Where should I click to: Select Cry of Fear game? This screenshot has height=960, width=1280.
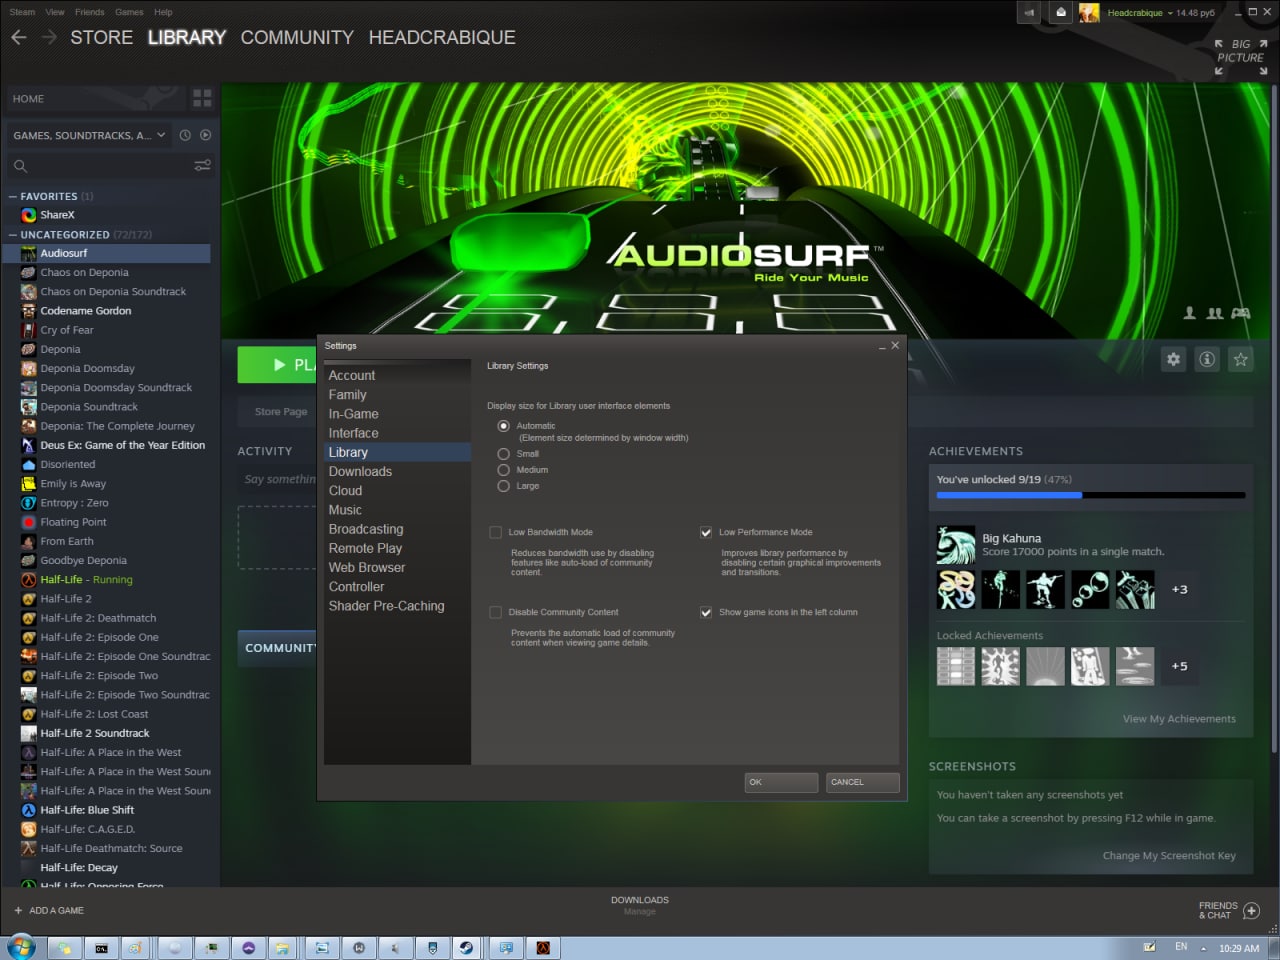point(66,330)
